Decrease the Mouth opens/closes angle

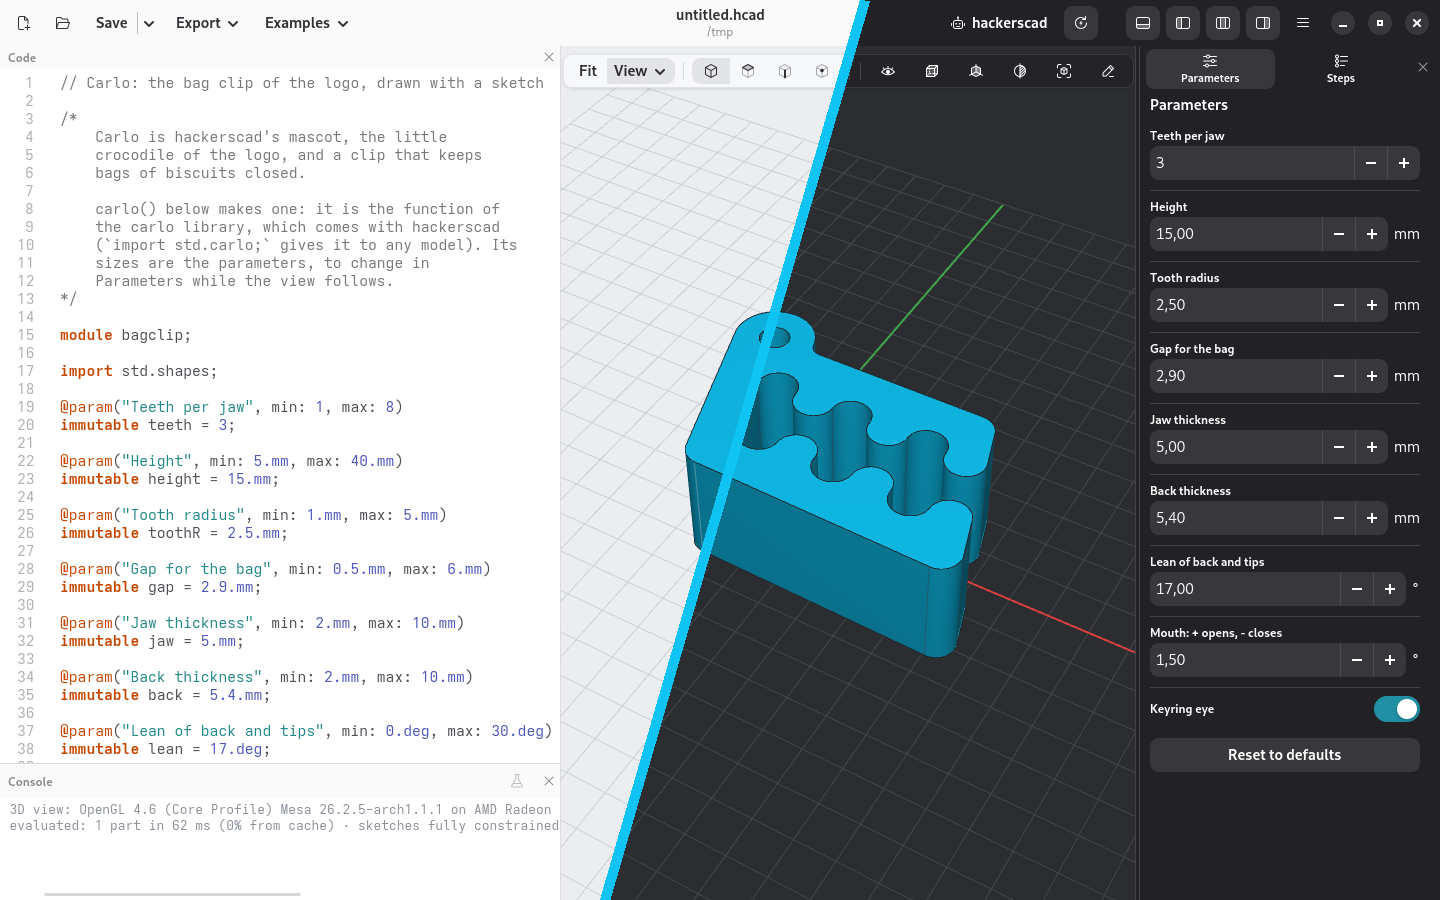coord(1357,660)
